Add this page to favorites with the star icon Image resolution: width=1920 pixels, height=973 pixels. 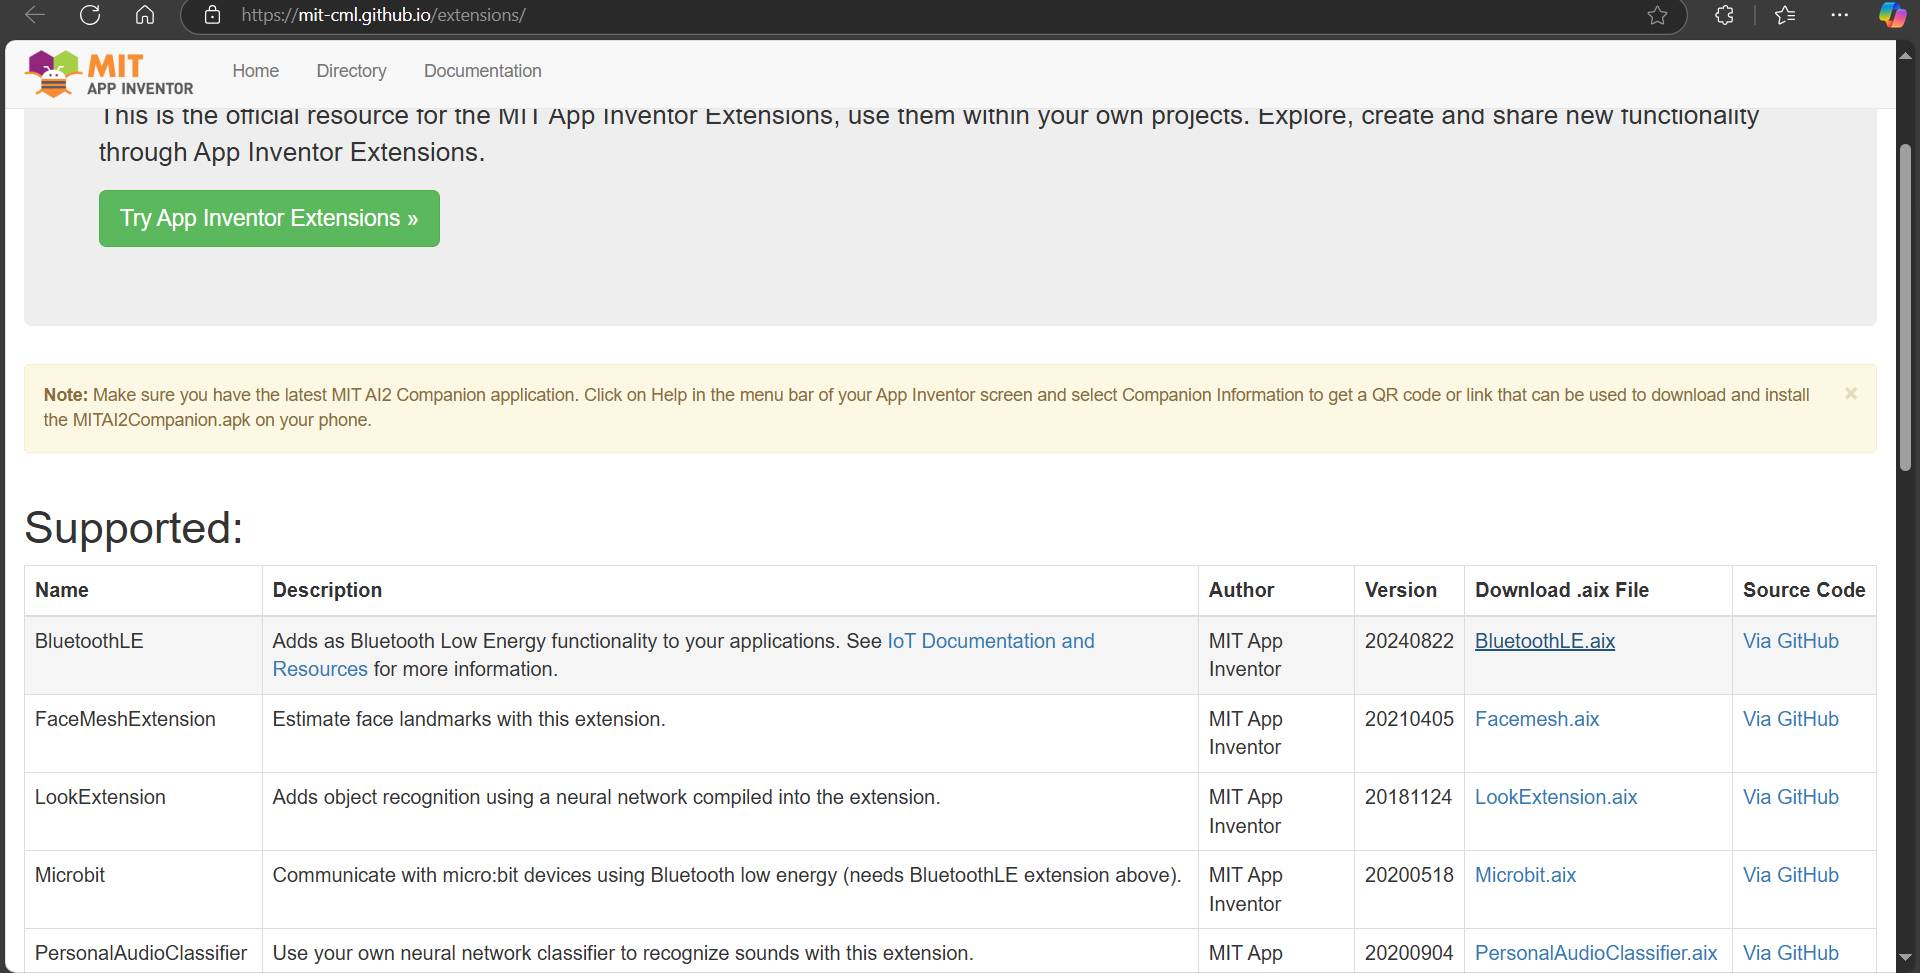pos(1657,15)
